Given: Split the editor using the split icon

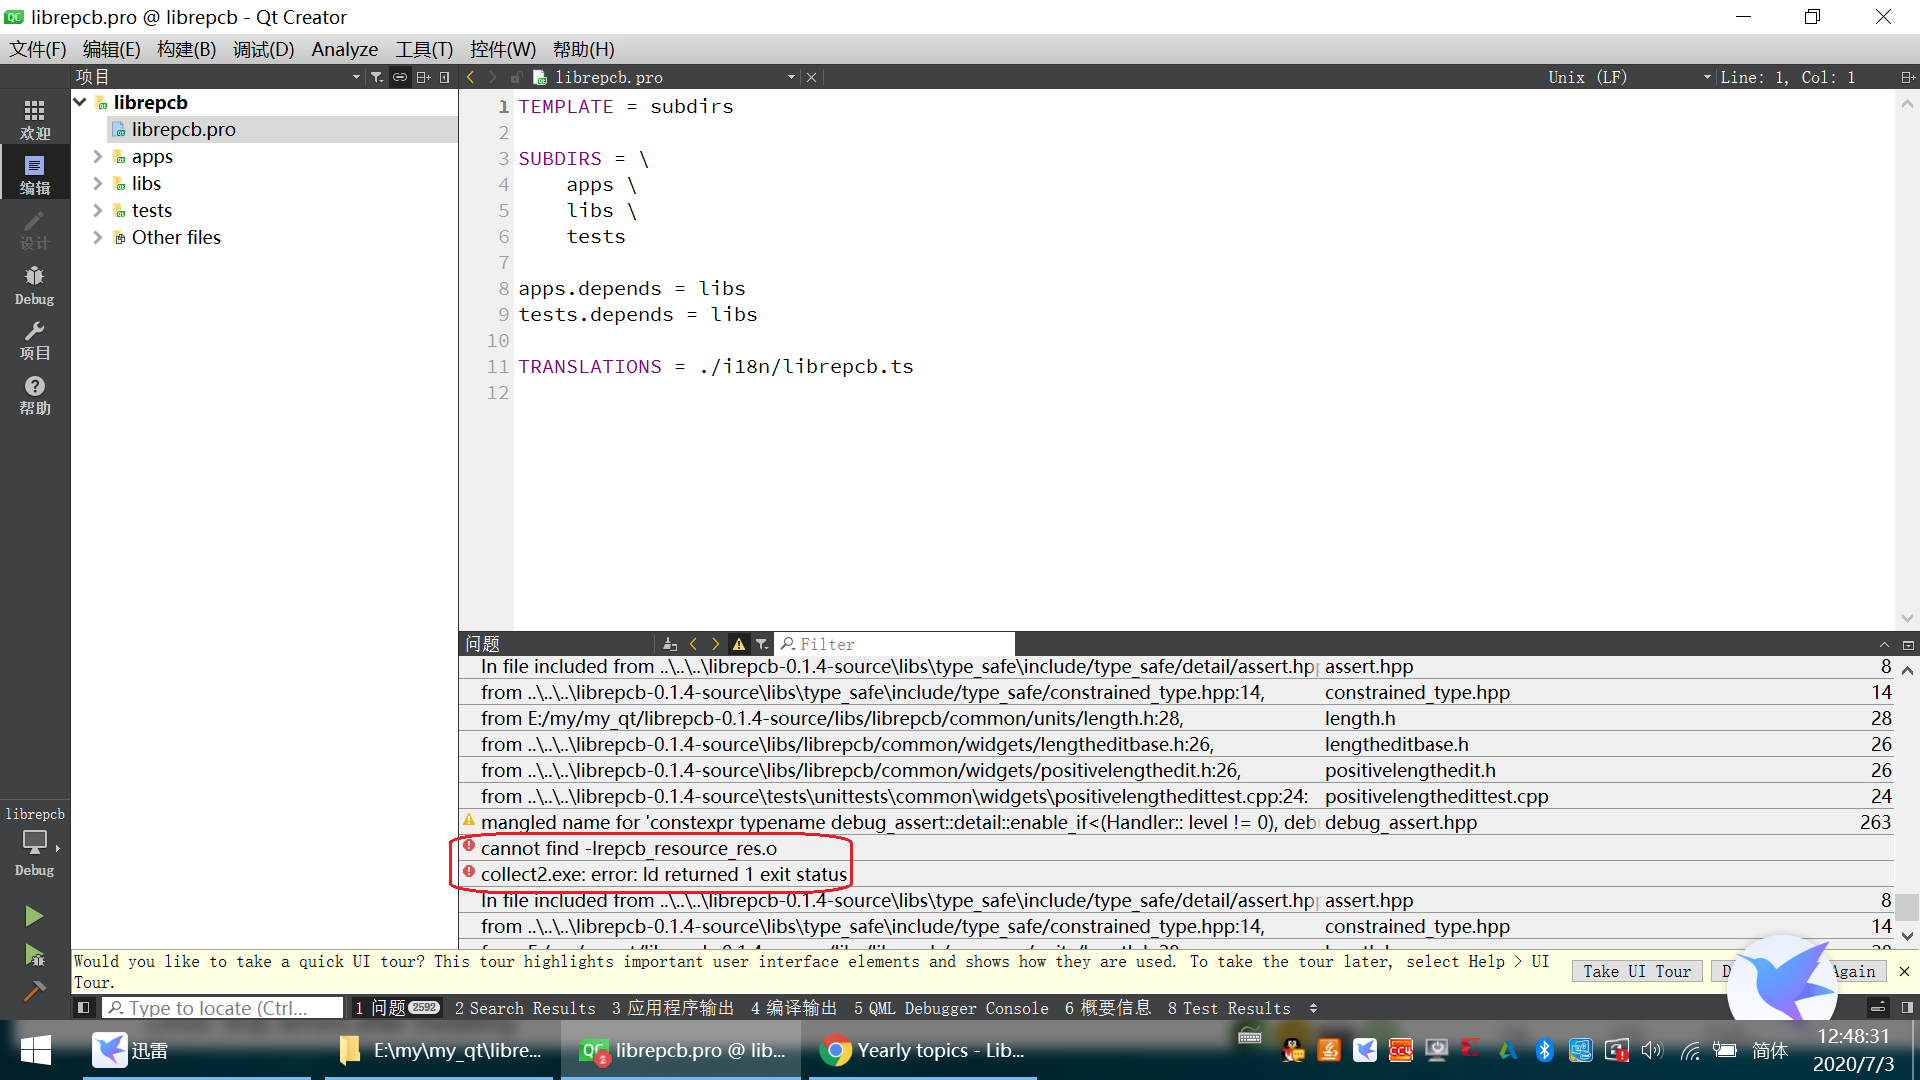Looking at the screenshot, I should click(423, 76).
